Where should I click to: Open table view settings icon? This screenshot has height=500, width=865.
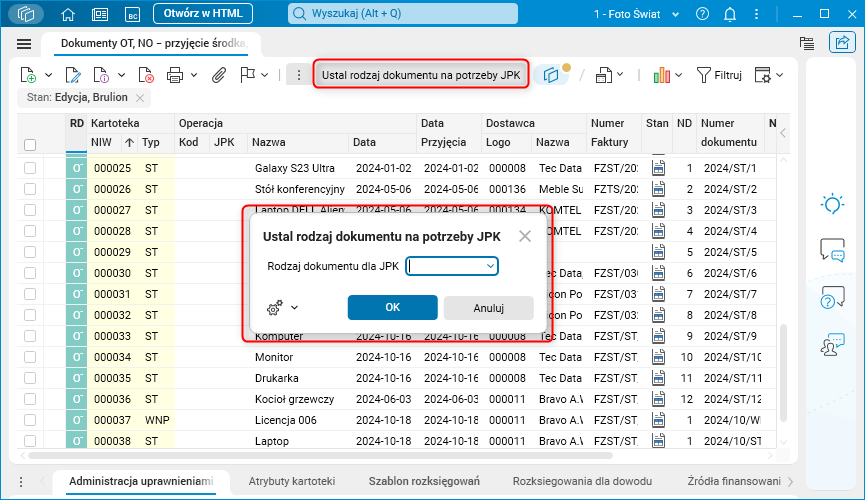point(763,75)
